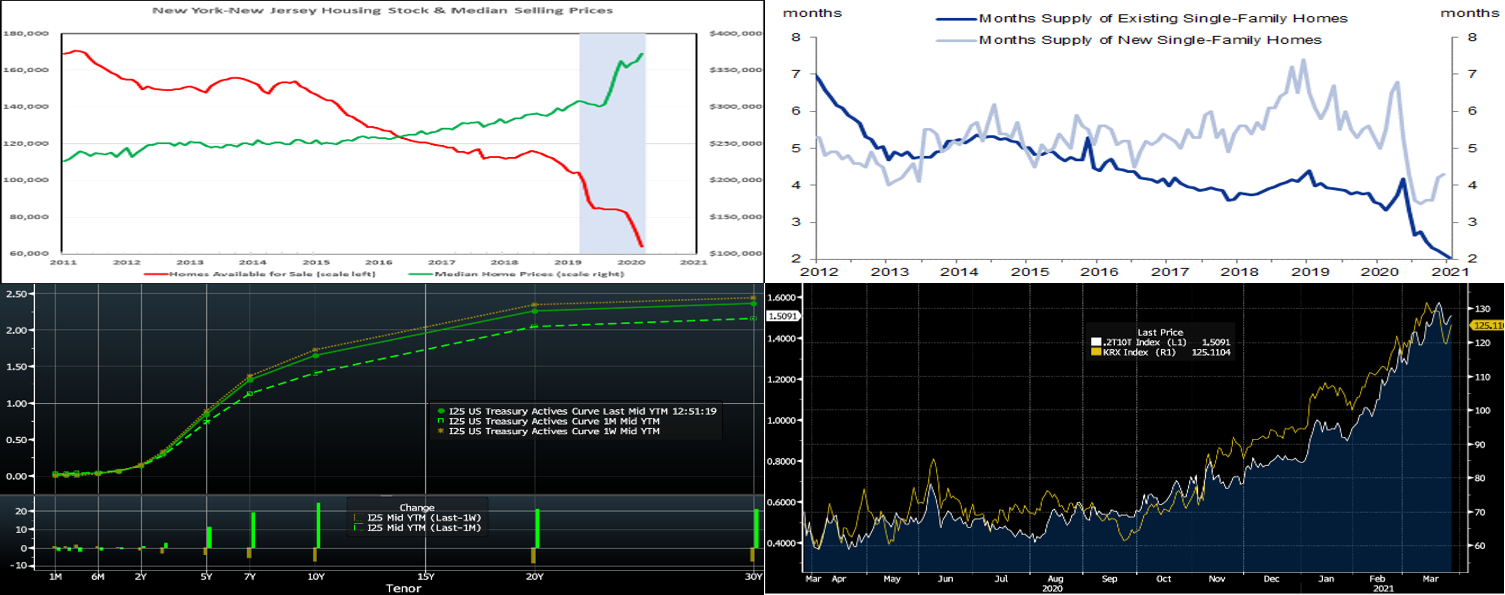The height and width of the screenshot is (595, 1505).
Task: Click the 10Y tenor label on yield curve
Action: 316,577
